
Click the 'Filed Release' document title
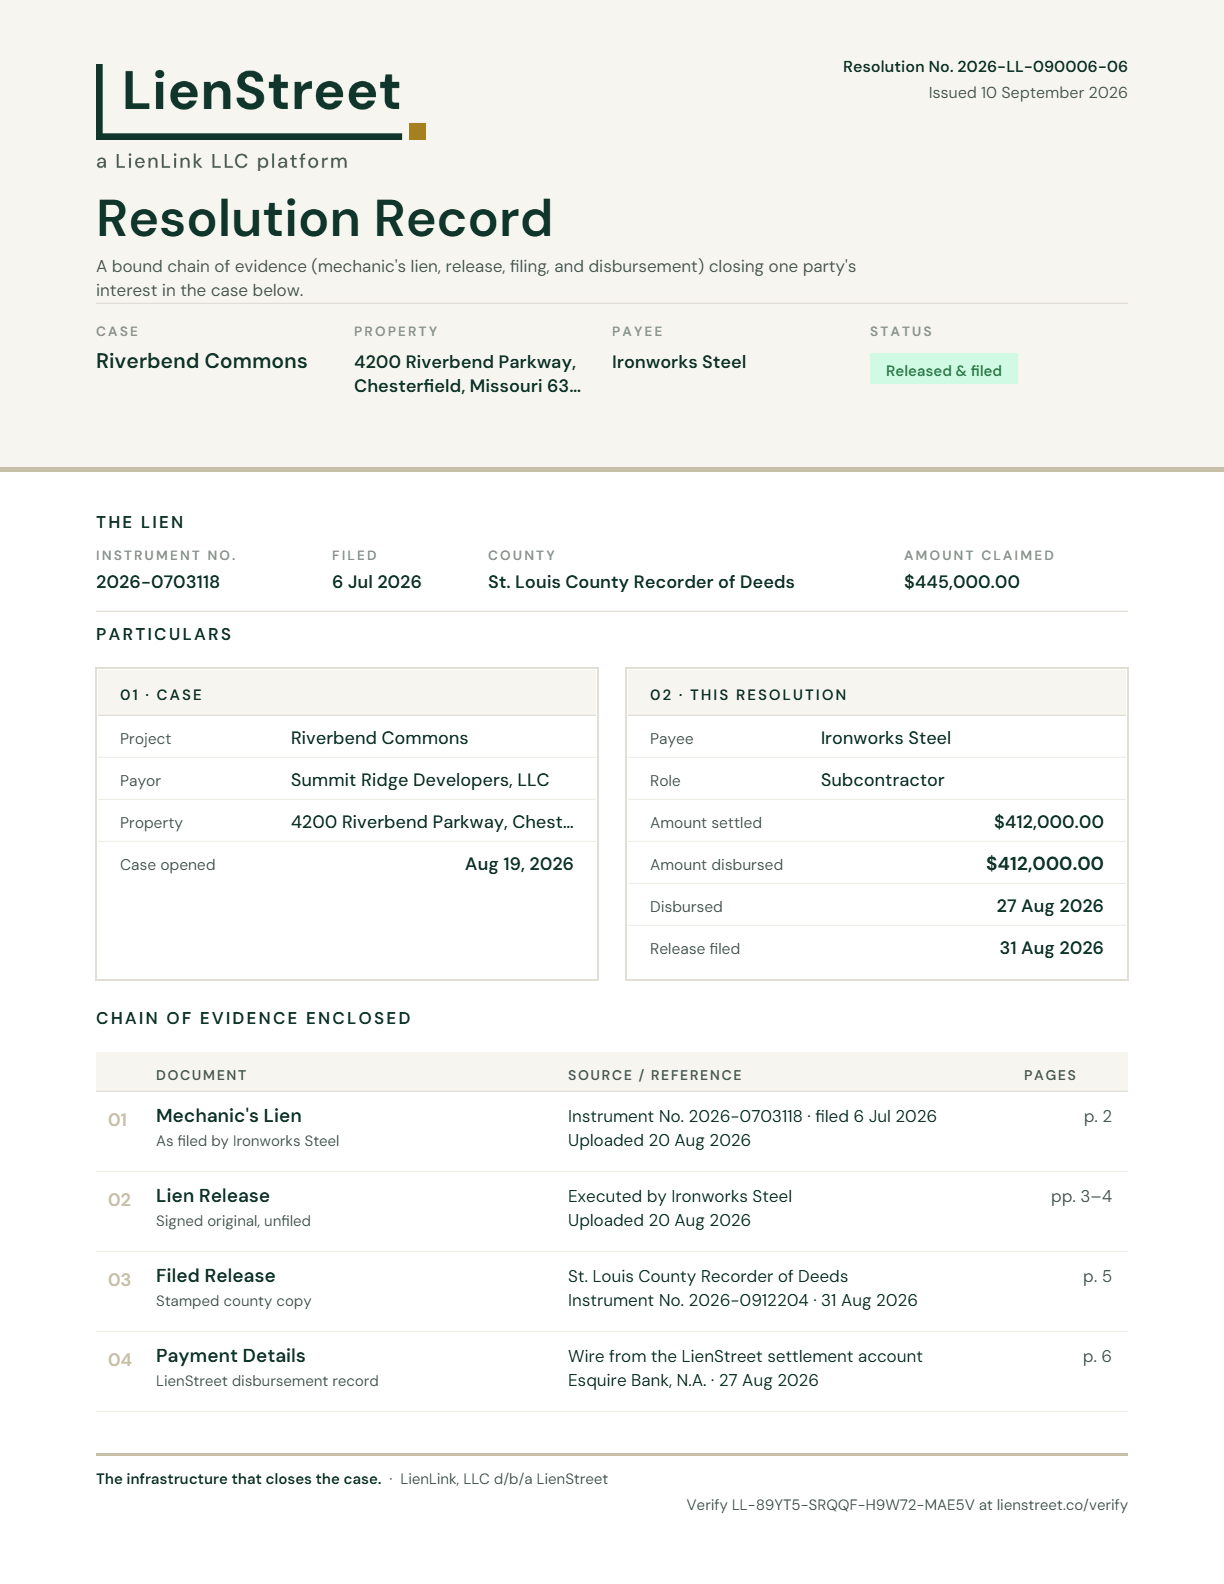coord(216,1276)
